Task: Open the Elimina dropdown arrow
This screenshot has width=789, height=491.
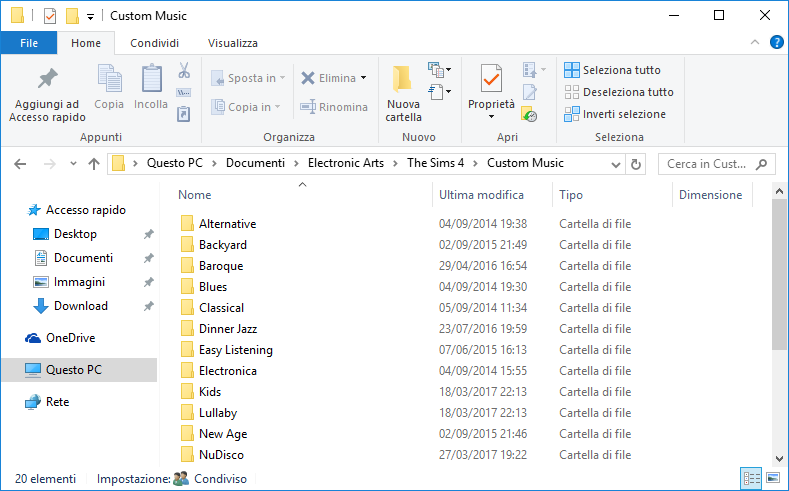Action: click(x=363, y=78)
